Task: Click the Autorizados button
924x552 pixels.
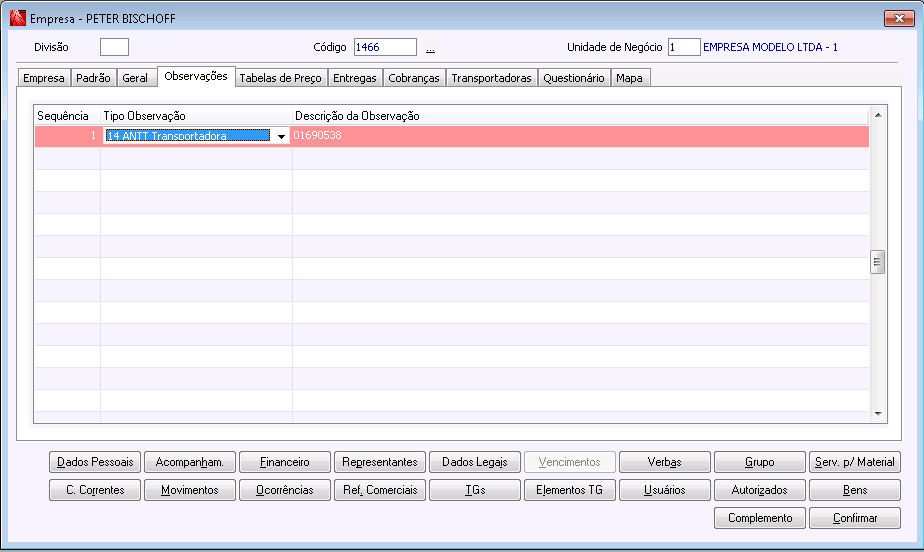Action: pos(760,490)
